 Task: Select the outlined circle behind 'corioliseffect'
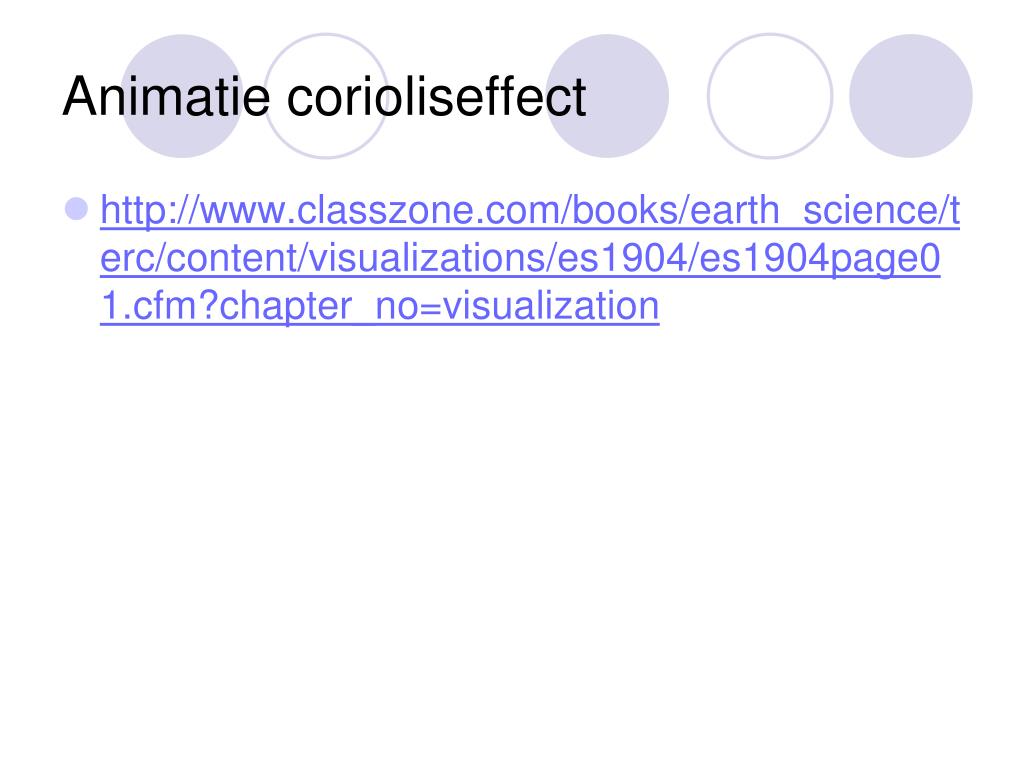point(326,96)
